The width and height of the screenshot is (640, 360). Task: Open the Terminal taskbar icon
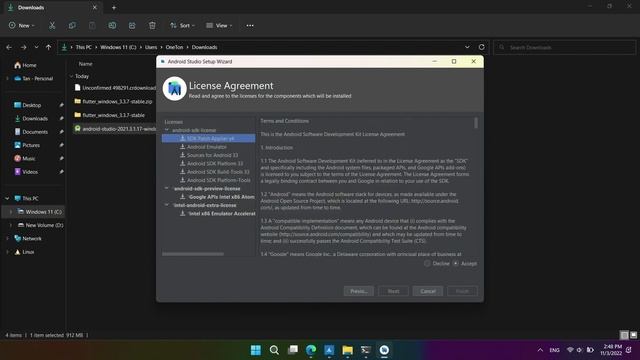(366, 350)
